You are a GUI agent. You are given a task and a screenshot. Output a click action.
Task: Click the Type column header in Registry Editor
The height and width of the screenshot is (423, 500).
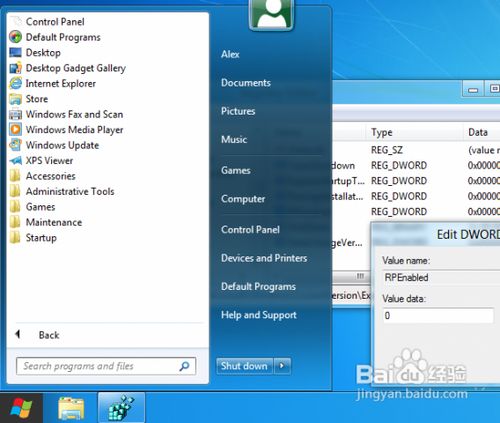[x=415, y=132]
